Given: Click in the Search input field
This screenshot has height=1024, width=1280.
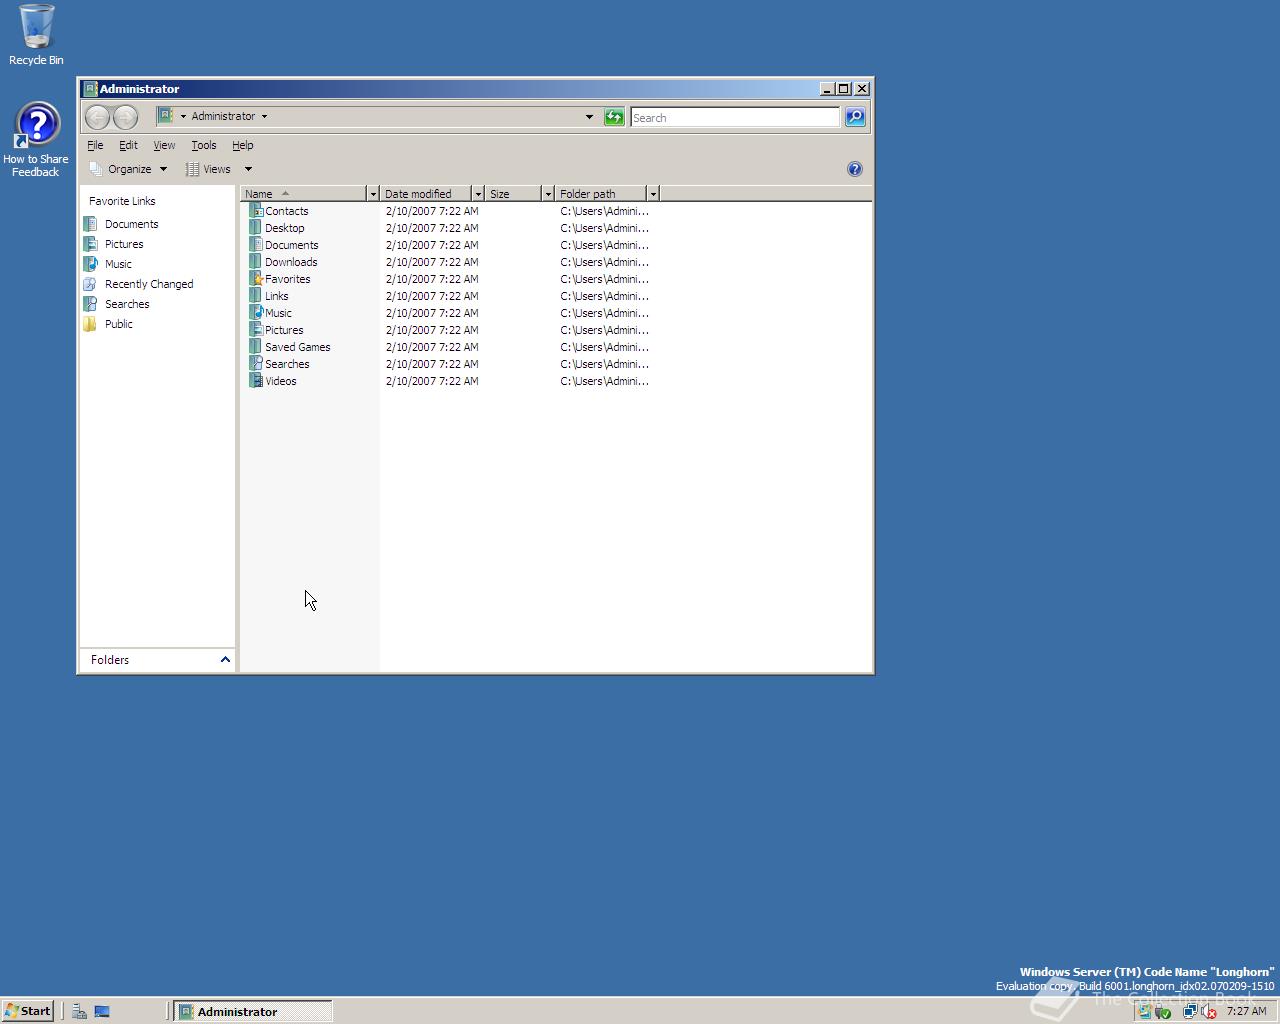Looking at the screenshot, I should [x=735, y=117].
